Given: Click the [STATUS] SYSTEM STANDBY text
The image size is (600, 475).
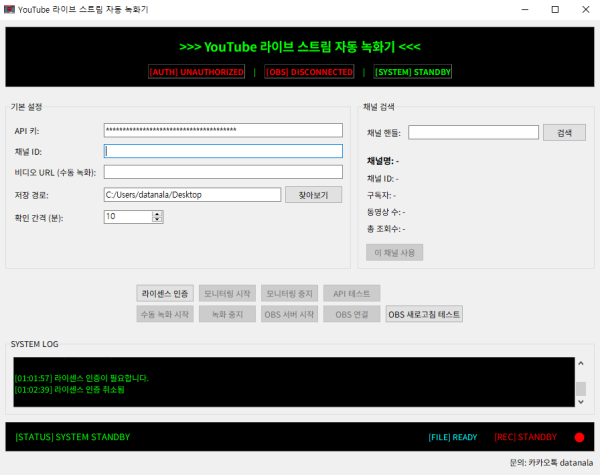Looking at the screenshot, I should coord(73,437).
